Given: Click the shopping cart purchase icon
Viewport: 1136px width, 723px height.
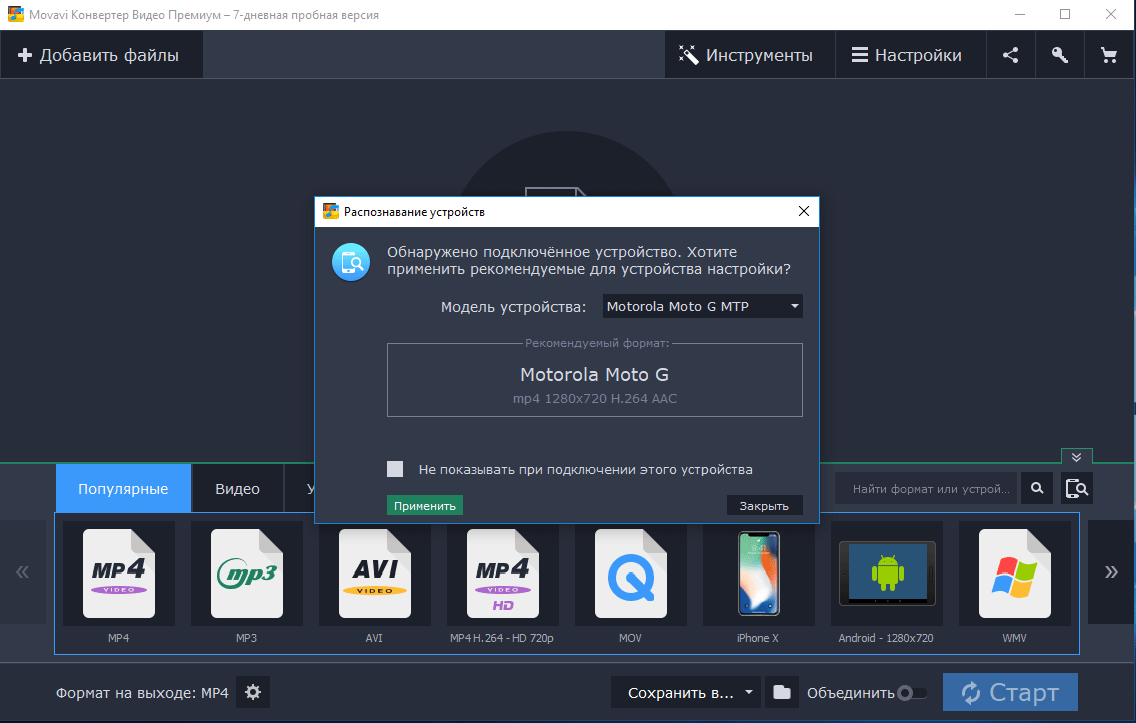Looking at the screenshot, I should pyautogui.click(x=1108, y=55).
